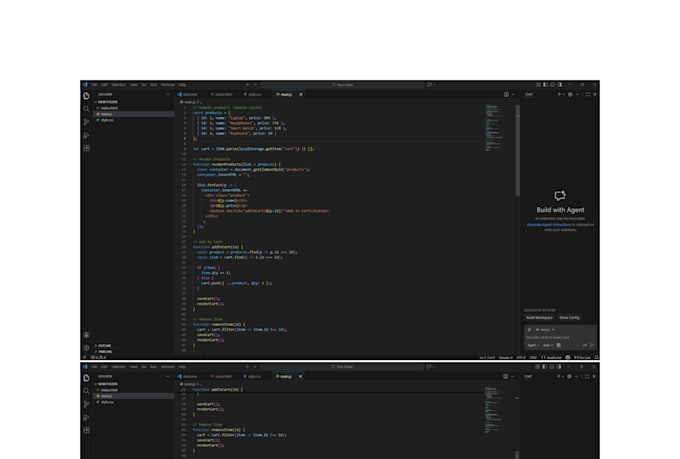This screenshot has height=459, width=680.
Task: Start new chat with plus icon, upper window
Action: [x=559, y=94]
